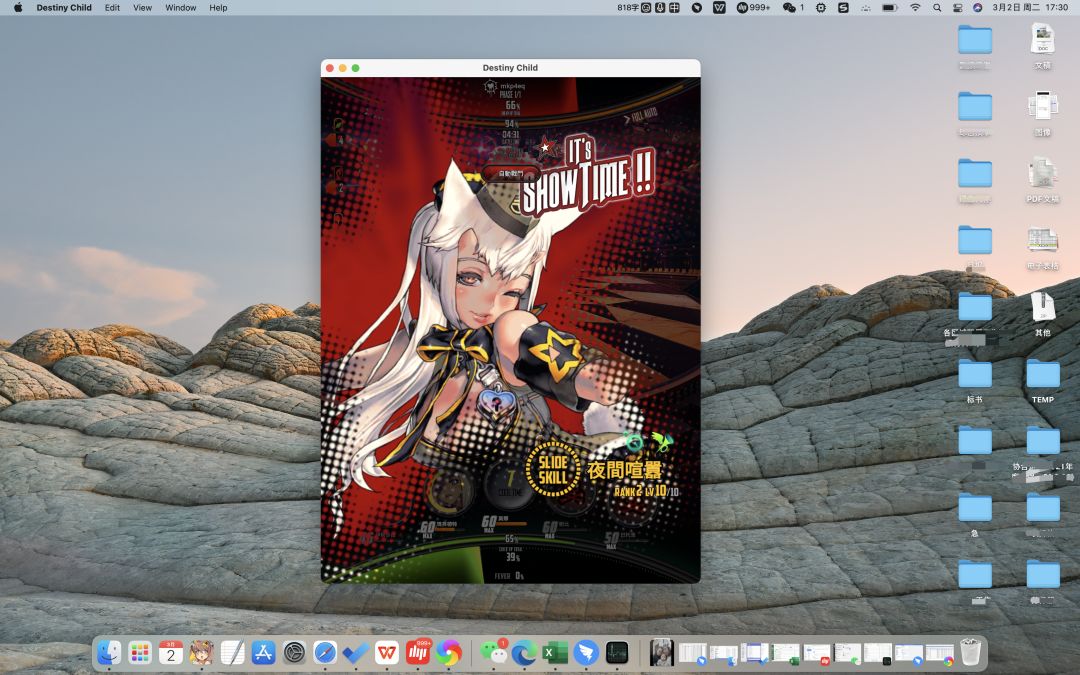The height and width of the screenshot is (675, 1080).
Task: Click the WeChat menu bar icon
Action: pyautogui.click(x=789, y=8)
